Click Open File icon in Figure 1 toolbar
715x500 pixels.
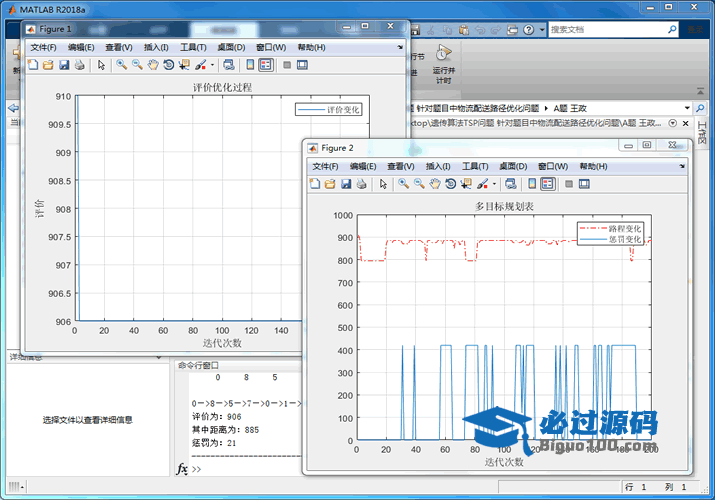(x=48, y=65)
